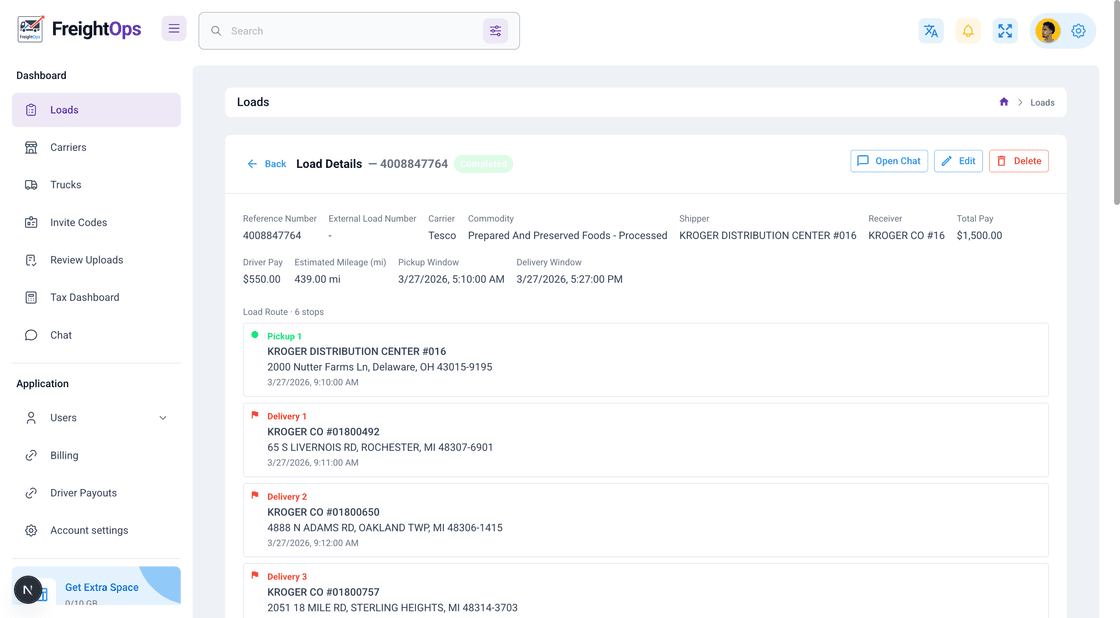Select Tax Dashboard menu item
The height and width of the screenshot is (618, 1120).
pos(96,297)
